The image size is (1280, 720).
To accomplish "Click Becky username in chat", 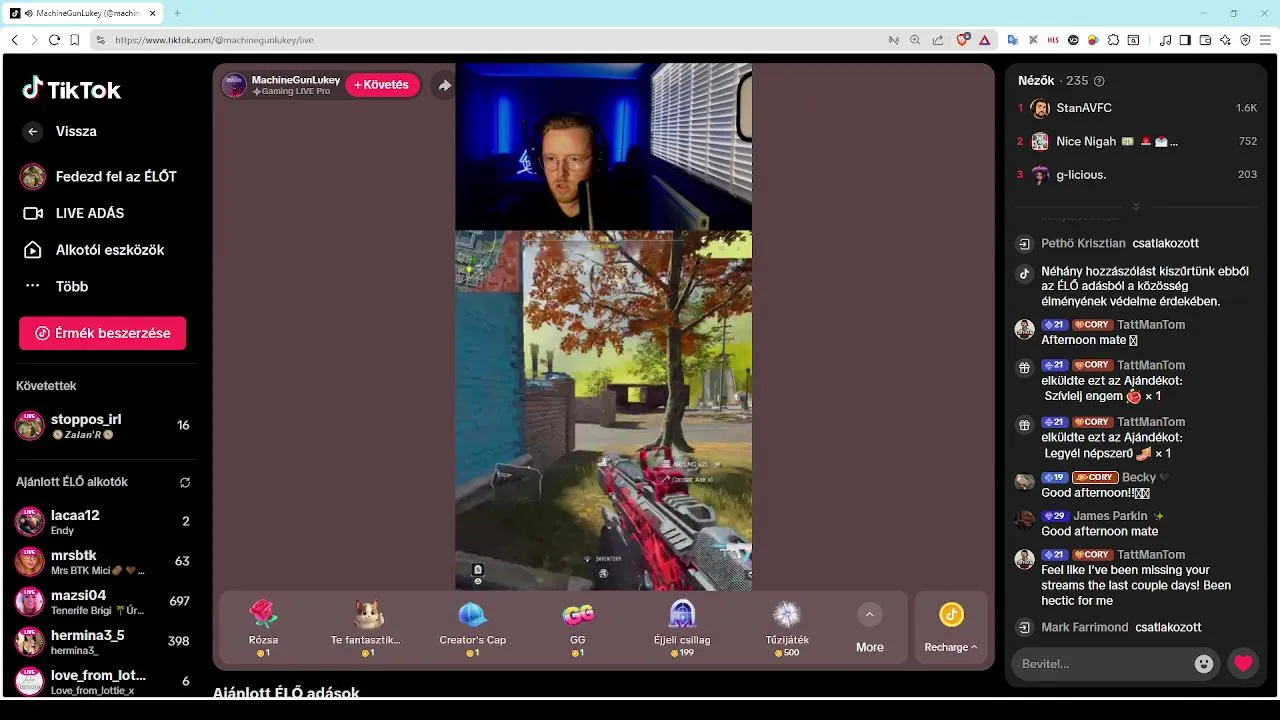I will tap(1139, 477).
